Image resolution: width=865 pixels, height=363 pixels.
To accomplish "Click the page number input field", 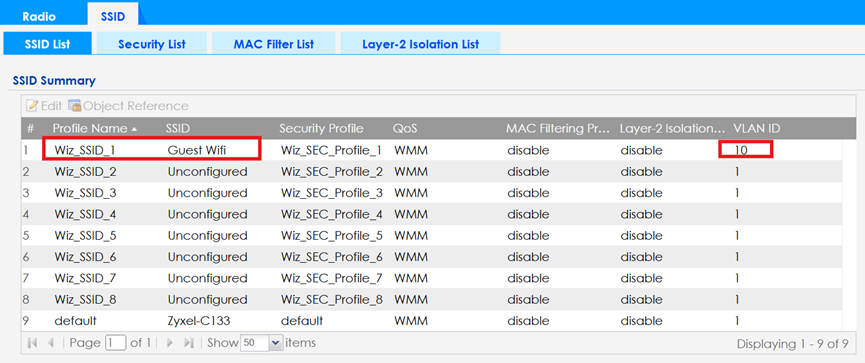I will pos(116,343).
